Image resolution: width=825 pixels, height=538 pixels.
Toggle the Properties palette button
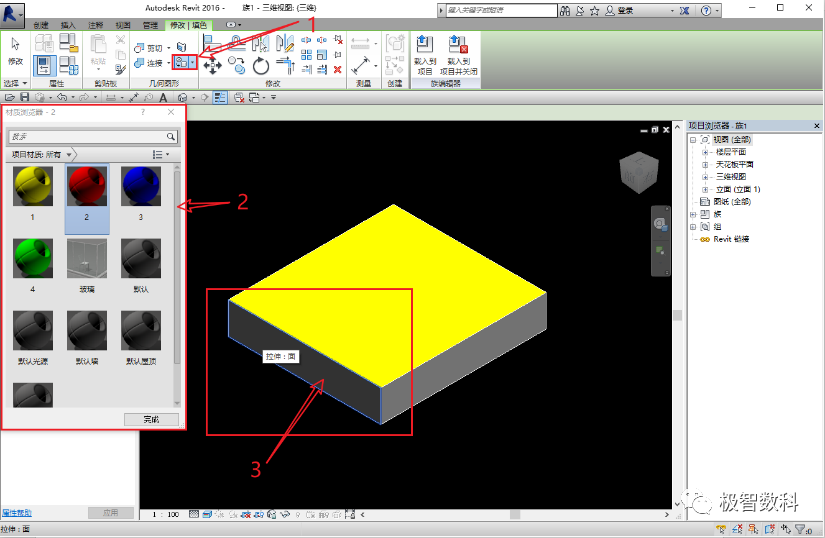(x=44, y=67)
